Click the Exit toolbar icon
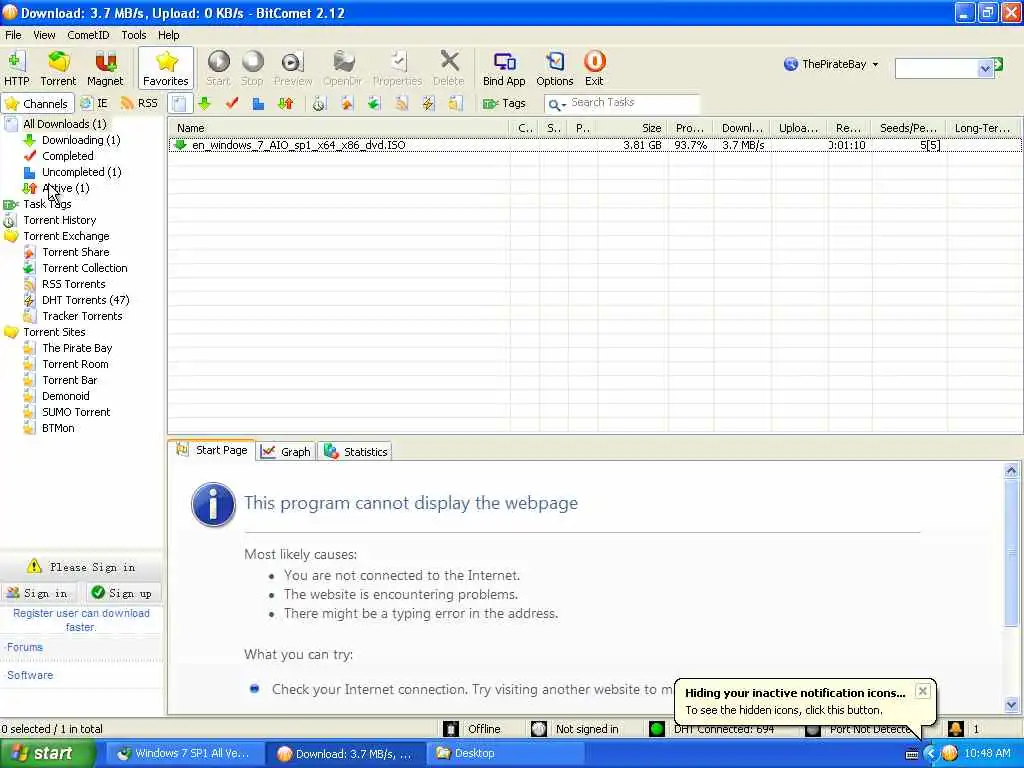Viewport: 1024px width, 768px height. (594, 68)
